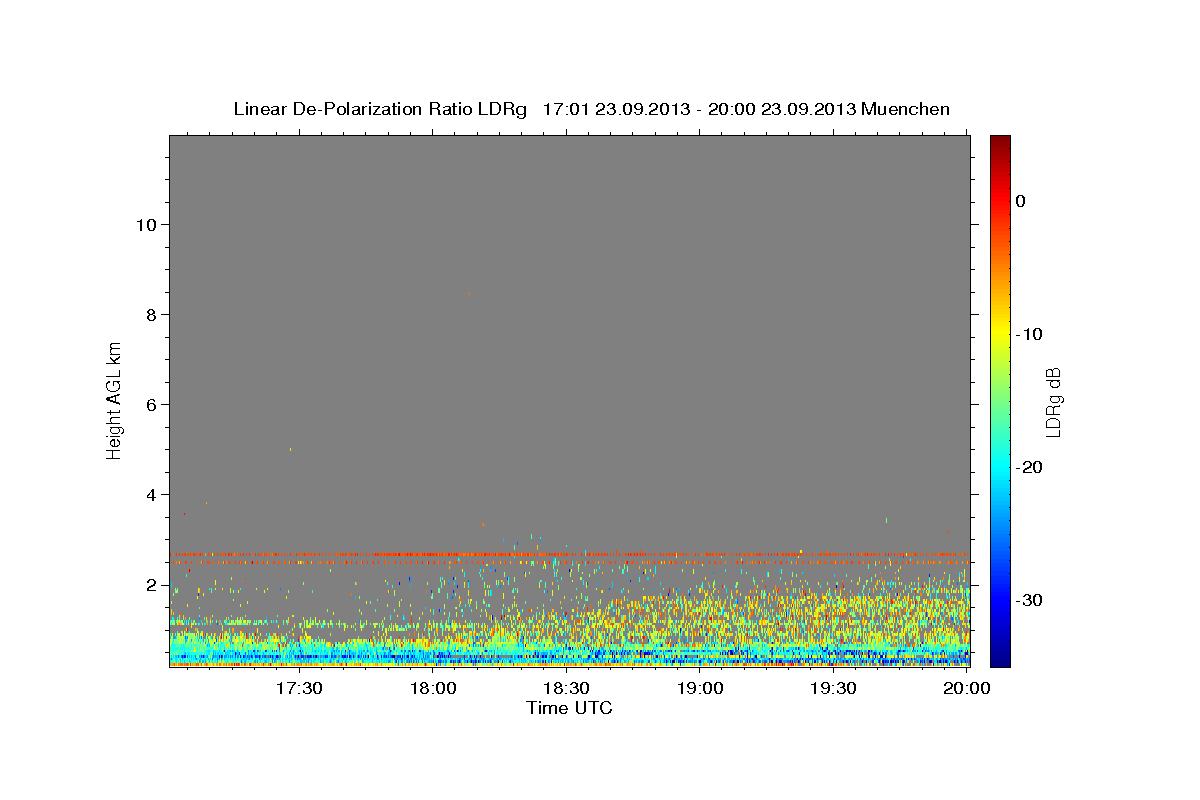This screenshot has height=800, width=1200.
Task: Click the plot title text
Action: [591, 109]
